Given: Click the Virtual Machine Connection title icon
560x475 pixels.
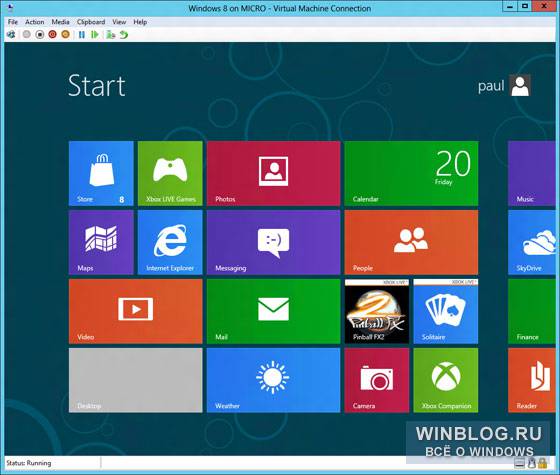Looking at the screenshot, I should point(10,8).
